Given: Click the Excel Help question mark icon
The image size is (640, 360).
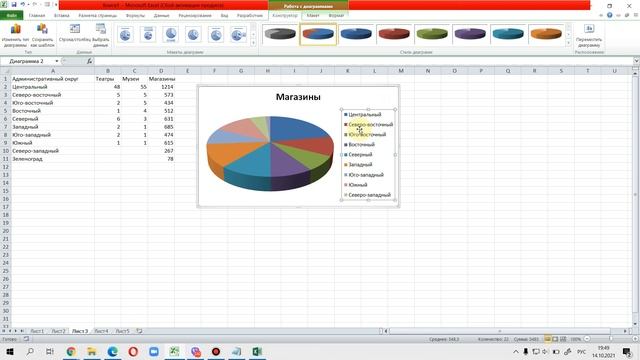Looking at the screenshot, I should coord(609,16).
